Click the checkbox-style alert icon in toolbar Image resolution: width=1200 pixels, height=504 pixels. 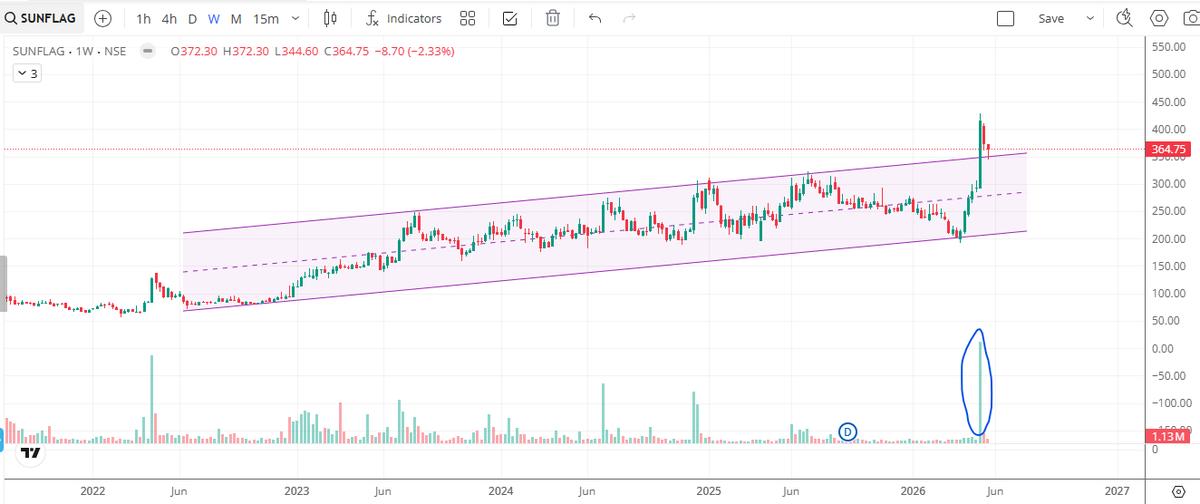tap(510, 18)
